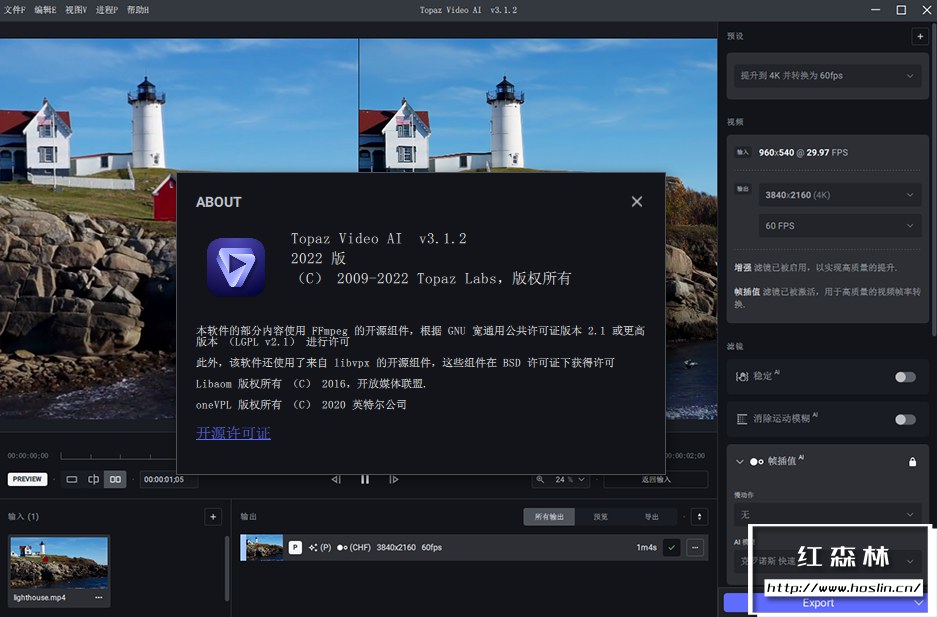Click the input list vertical scrollbar
Screen dimensions: 937x617
226,567
